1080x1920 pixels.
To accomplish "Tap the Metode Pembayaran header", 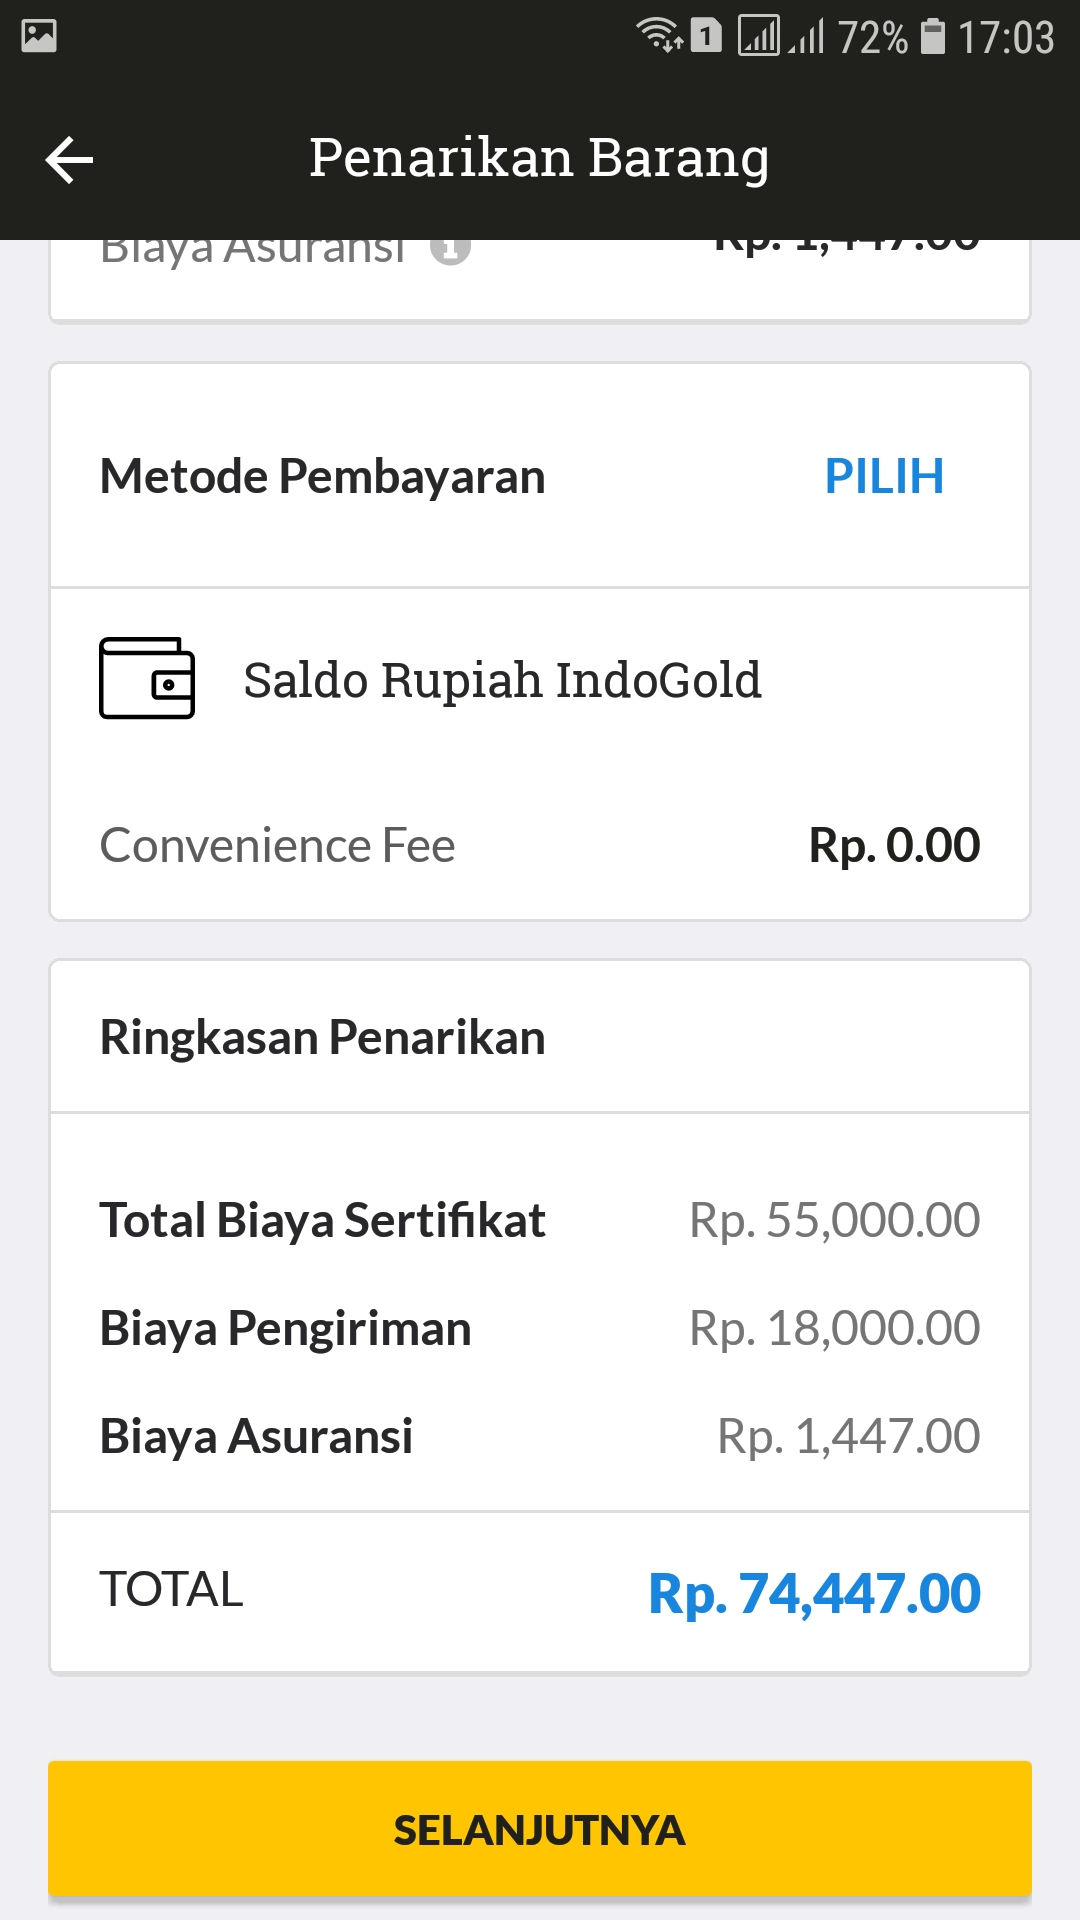I will pos(322,476).
